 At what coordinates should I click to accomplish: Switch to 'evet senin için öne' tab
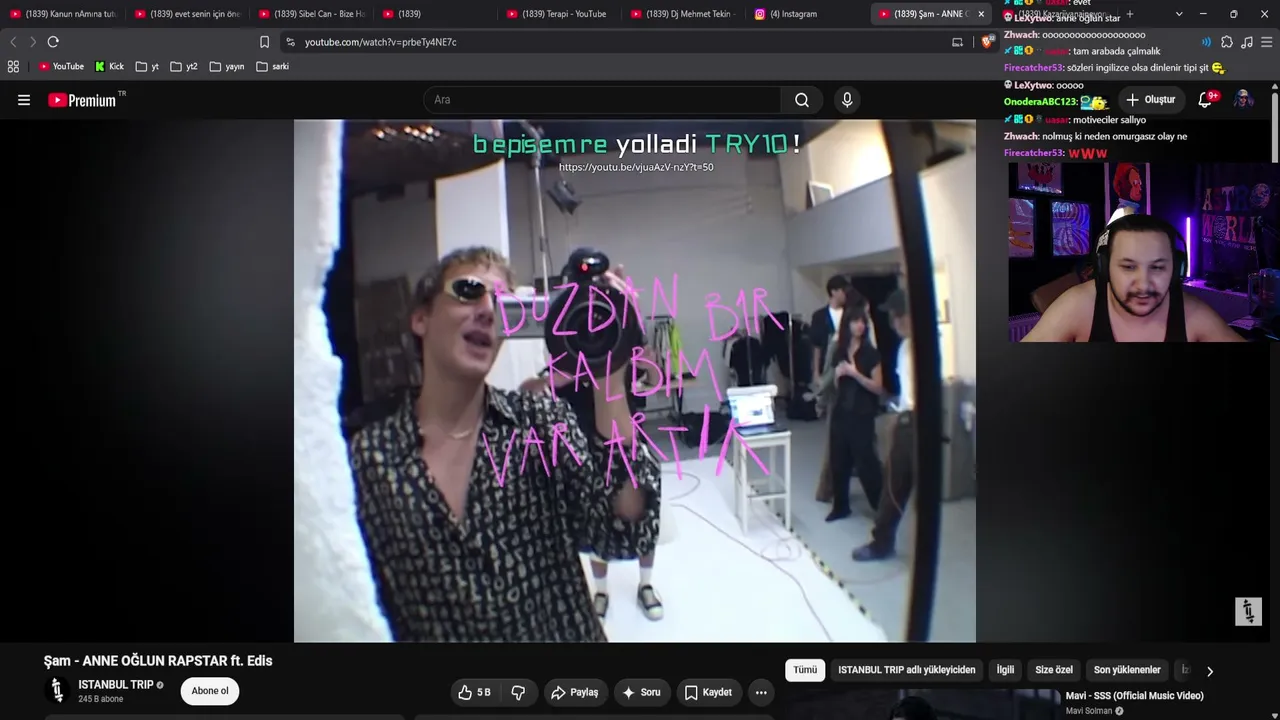[188, 14]
